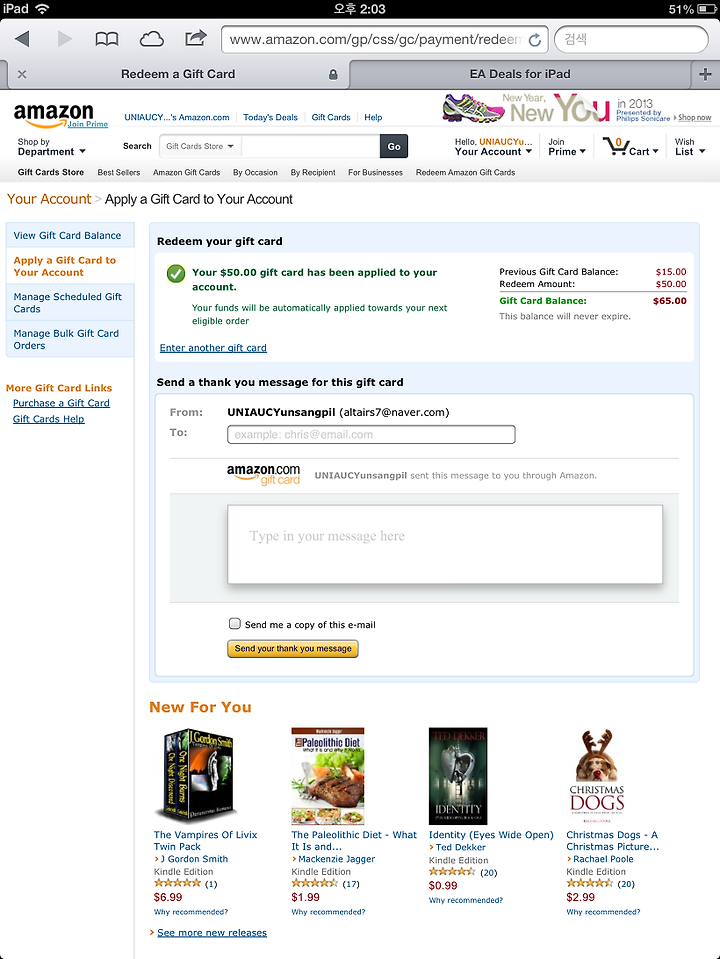This screenshot has width=720, height=959.
Task: Click the shopping cart icon
Action: click(x=615, y=146)
